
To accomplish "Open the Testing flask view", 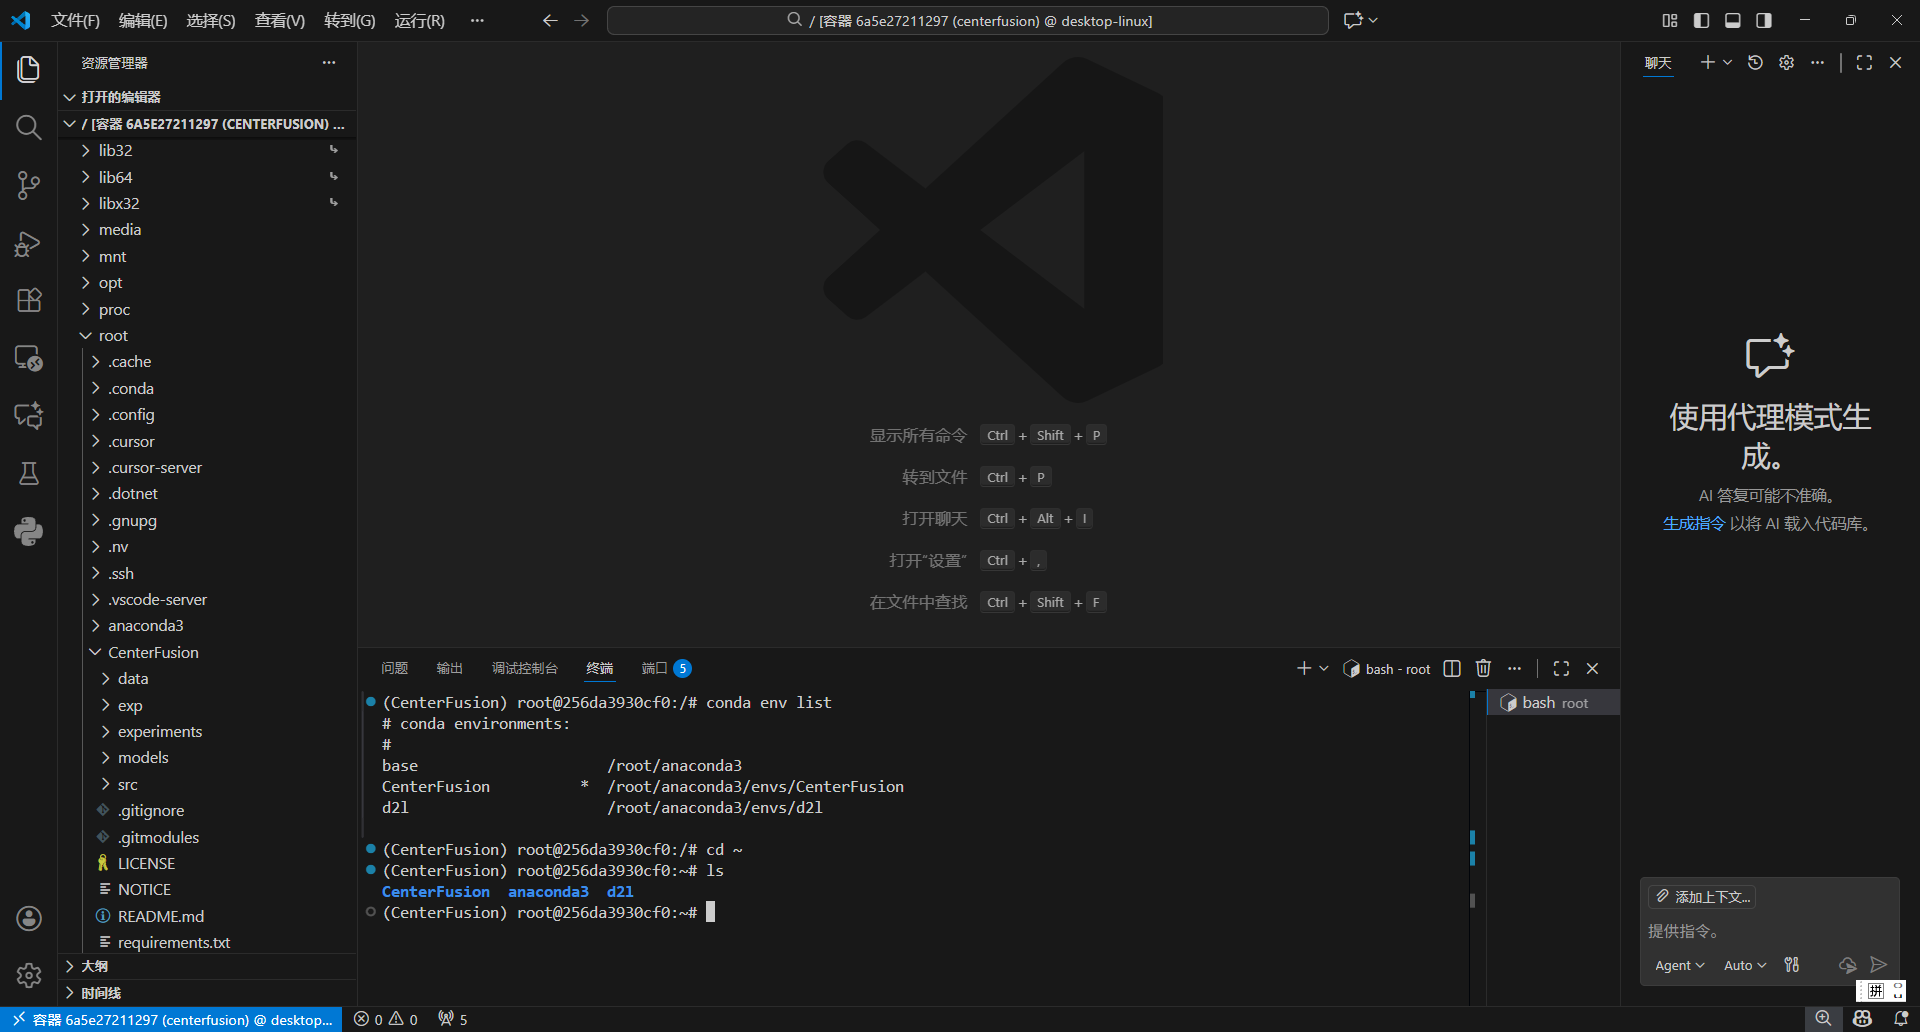I will 29,473.
